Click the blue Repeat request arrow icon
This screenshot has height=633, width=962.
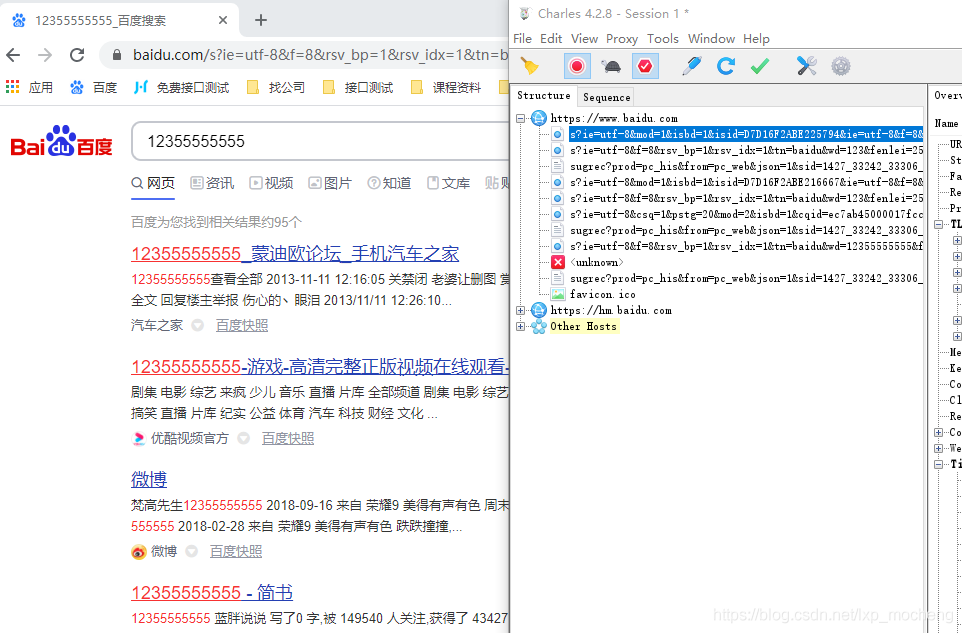[x=726, y=66]
